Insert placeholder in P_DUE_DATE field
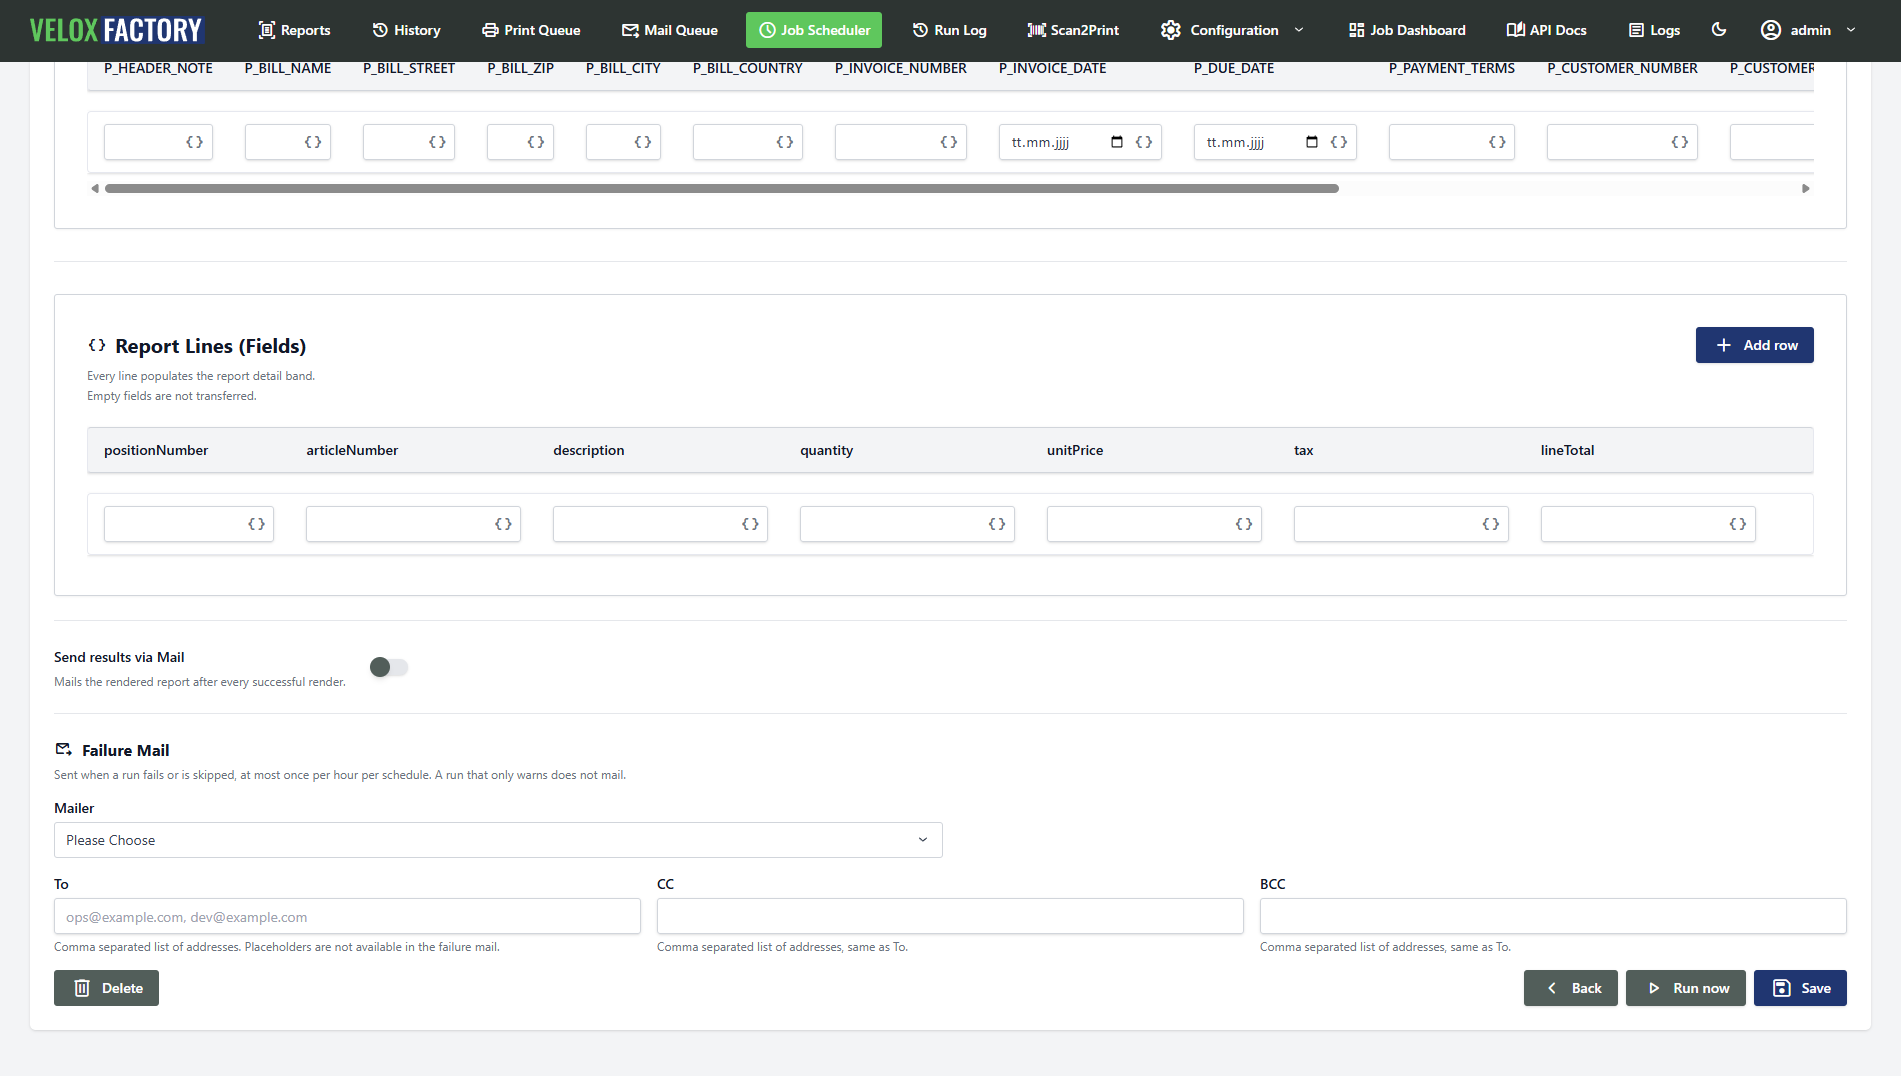Screen dimensions: 1901x1076 click(1339, 142)
